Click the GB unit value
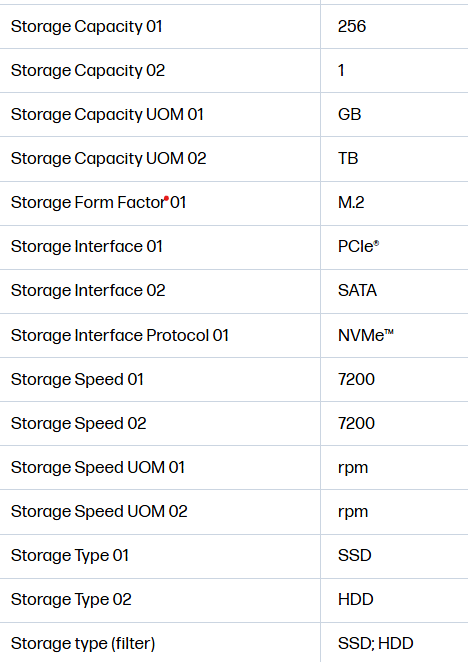This screenshot has height=662, width=468. point(349,114)
